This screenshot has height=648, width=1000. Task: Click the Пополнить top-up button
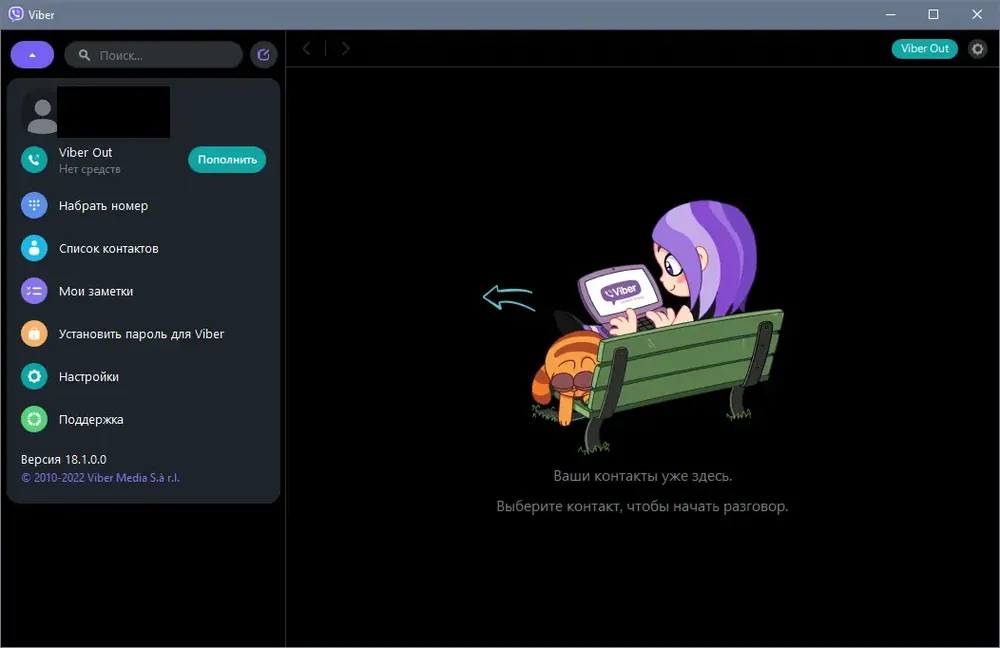[x=227, y=159]
